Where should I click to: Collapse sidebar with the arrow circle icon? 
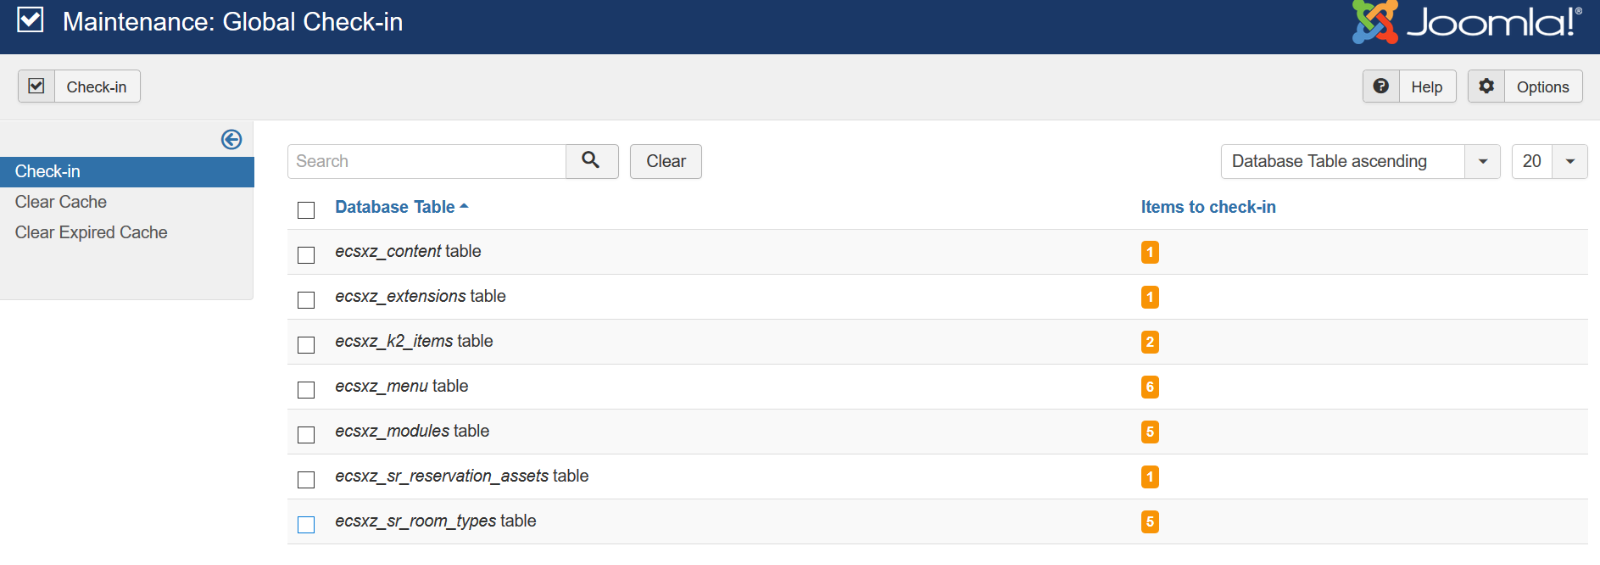pyautogui.click(x=231, y=140)
